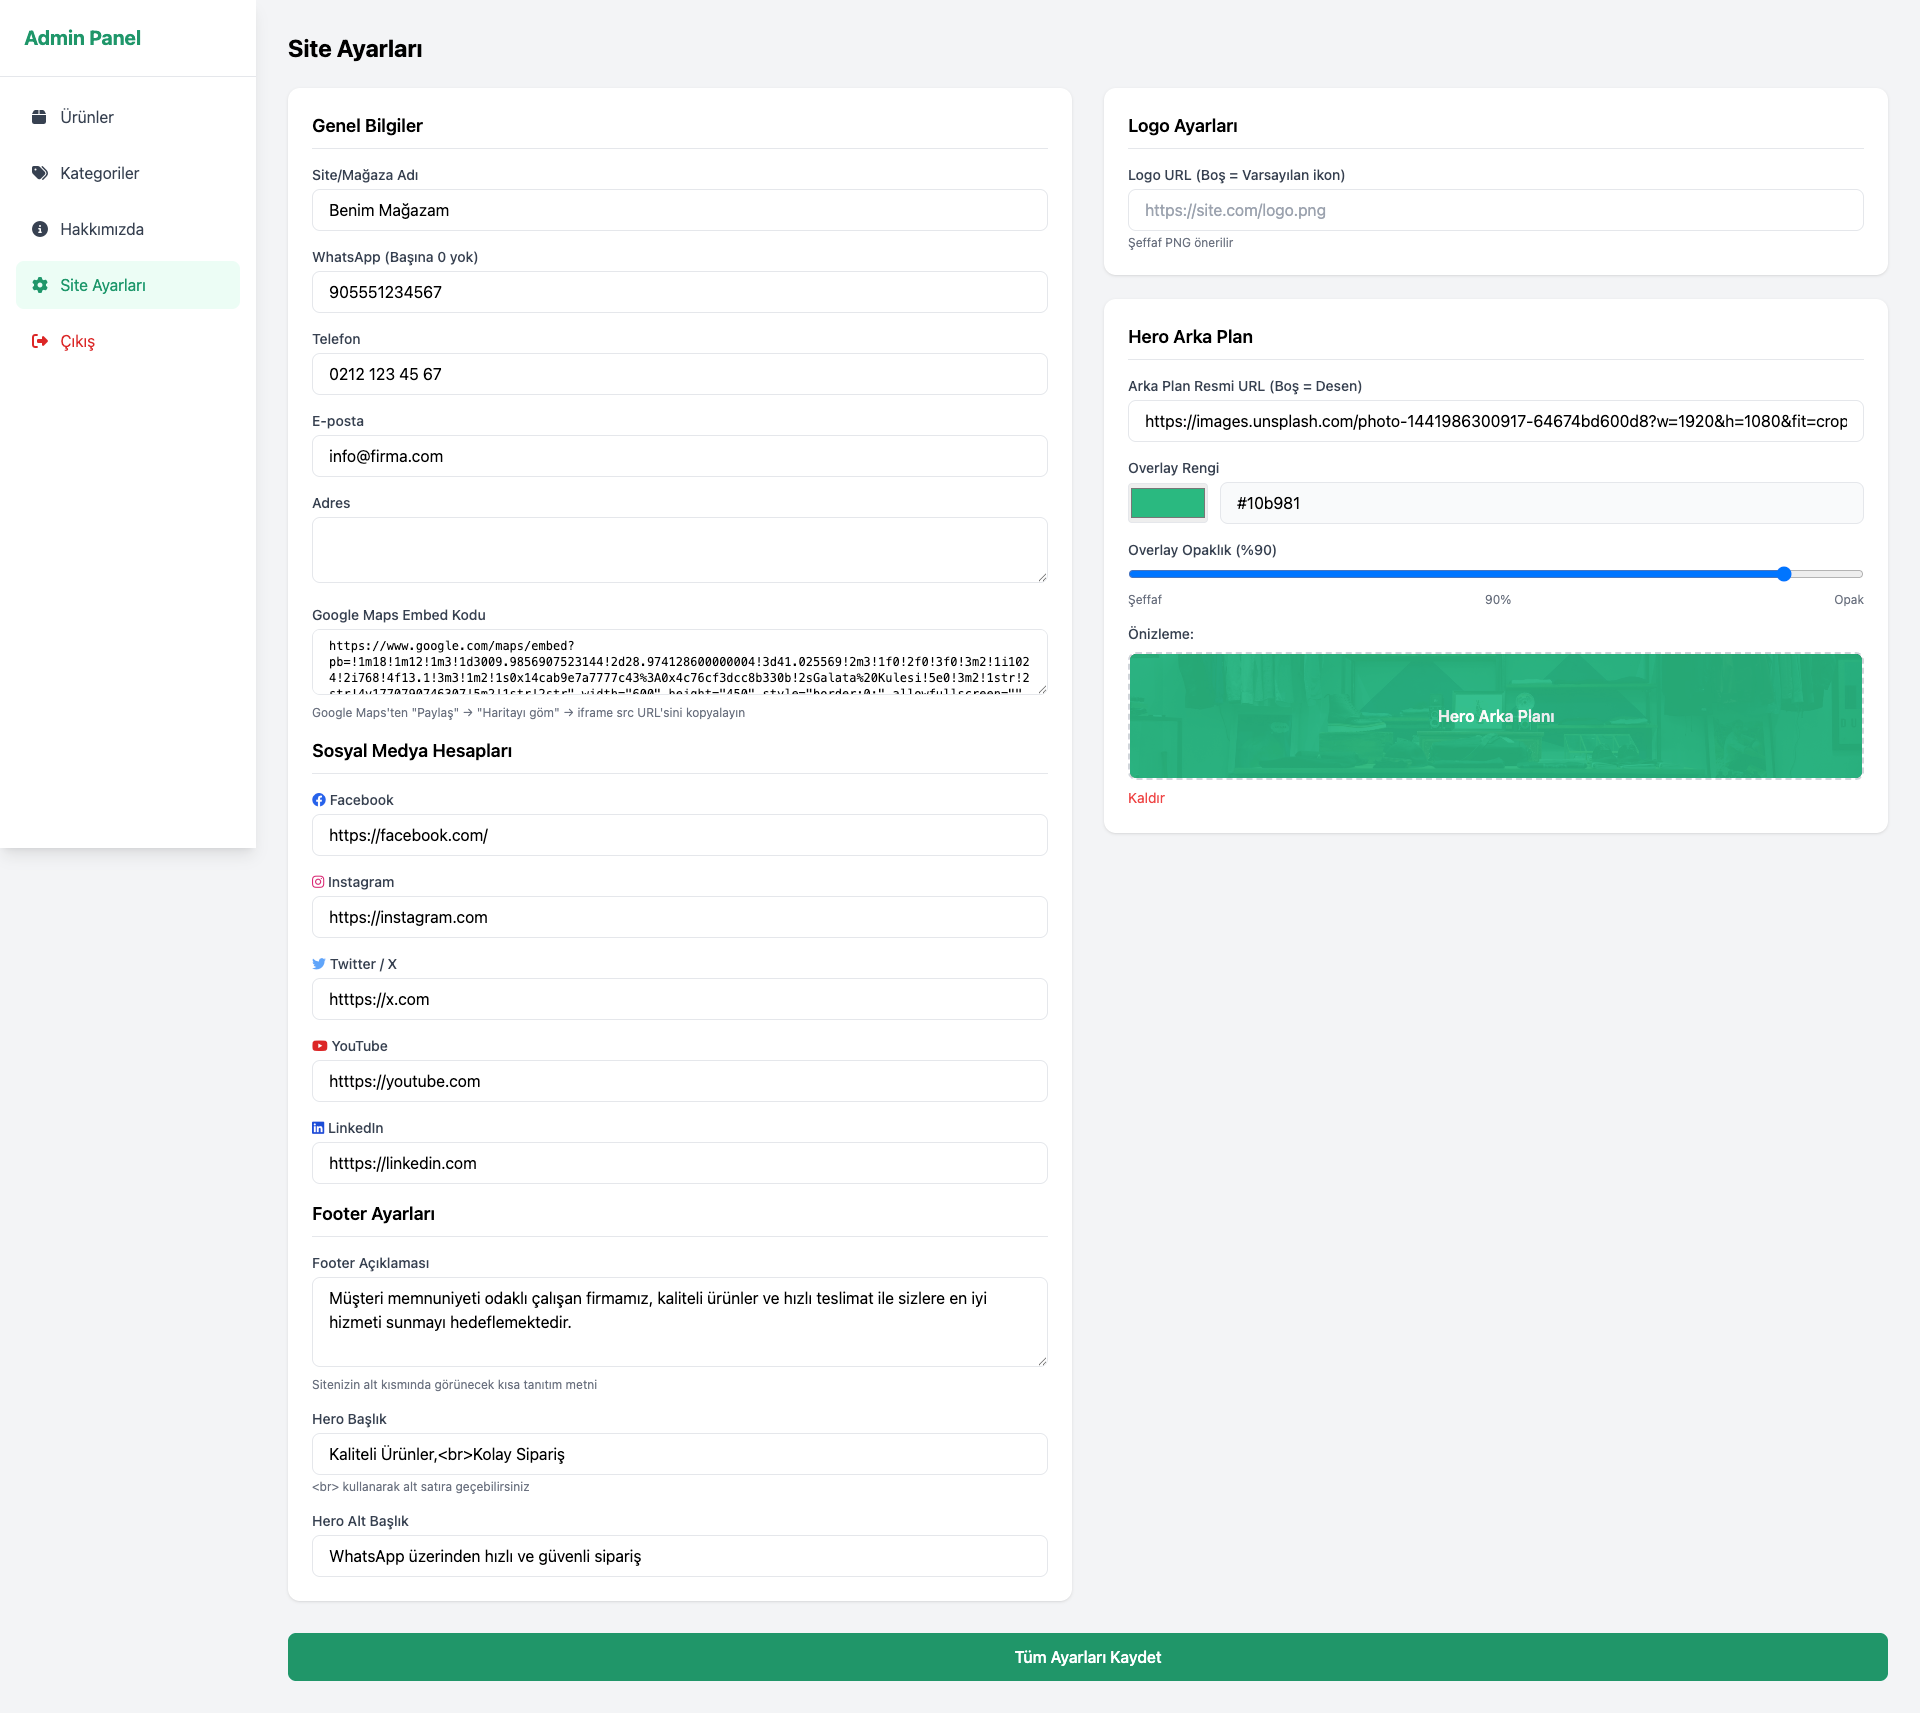Select the green overlay color swatch
Screen dimensions: 1920x1713
coord(1167,503)
